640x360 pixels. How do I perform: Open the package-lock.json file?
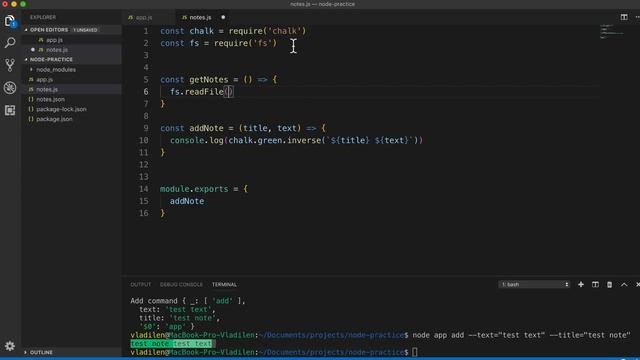click(x=61, y=109)
